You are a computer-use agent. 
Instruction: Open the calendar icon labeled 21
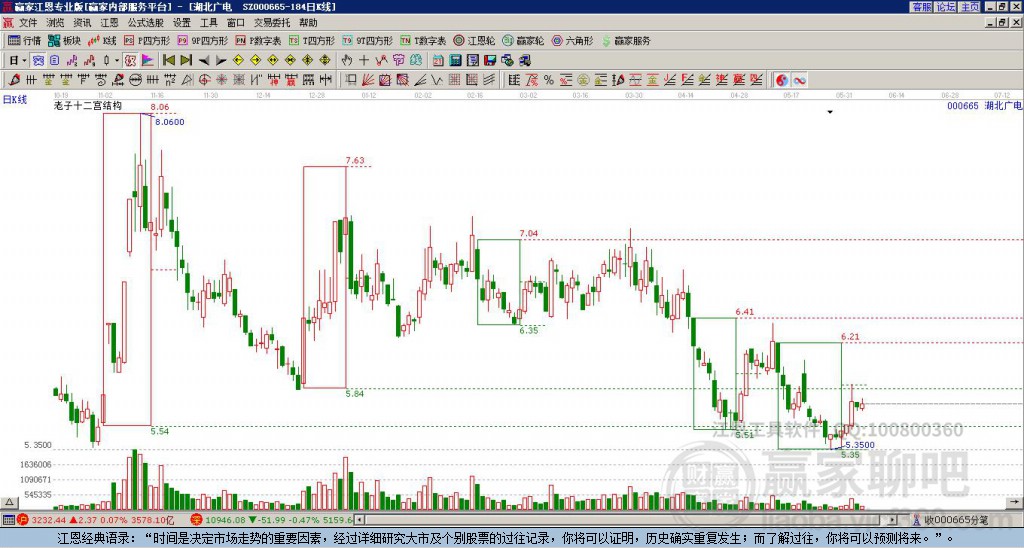tap(438, 61)
